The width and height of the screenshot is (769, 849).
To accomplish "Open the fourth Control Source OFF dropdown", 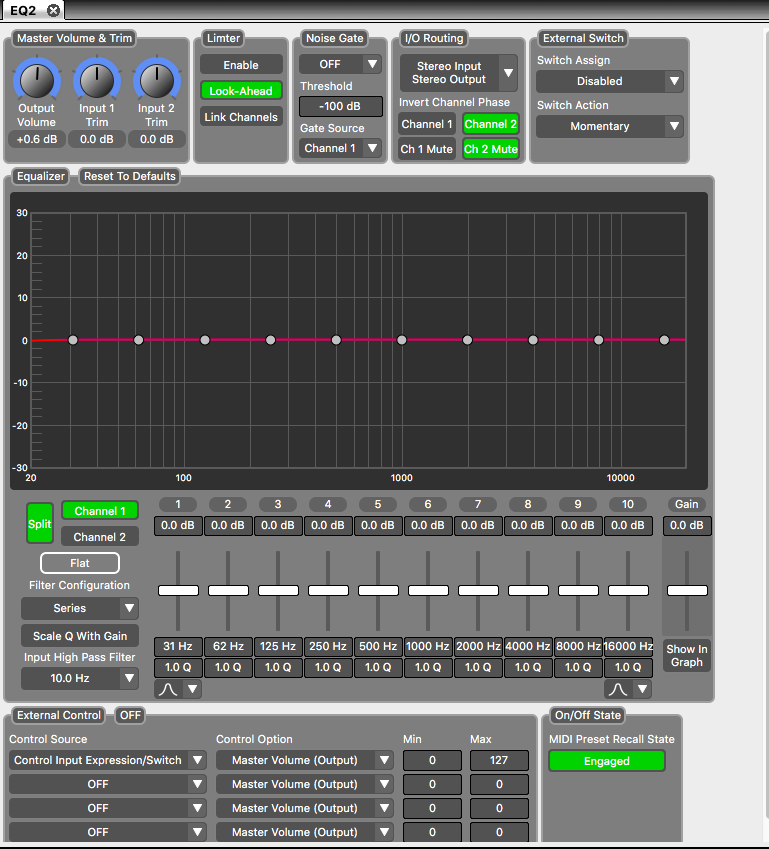I will [x=107, y=832].
